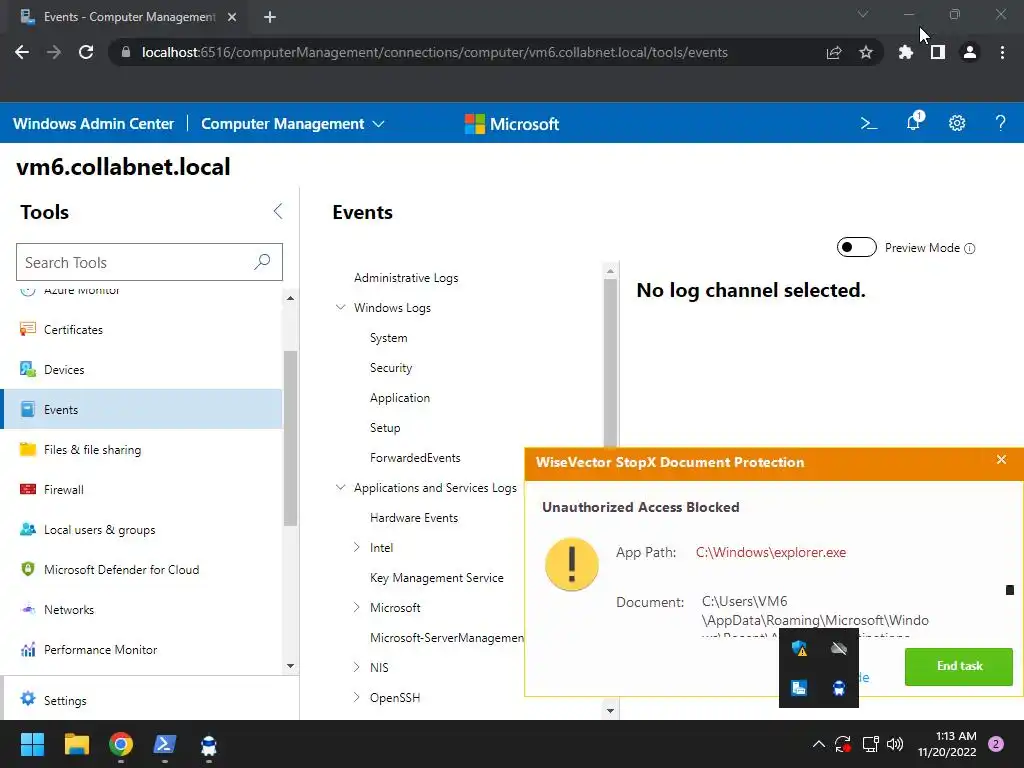Open a new browser tab
The height and width of the screenshot is (768, 1024).
[x=270, y=17]
